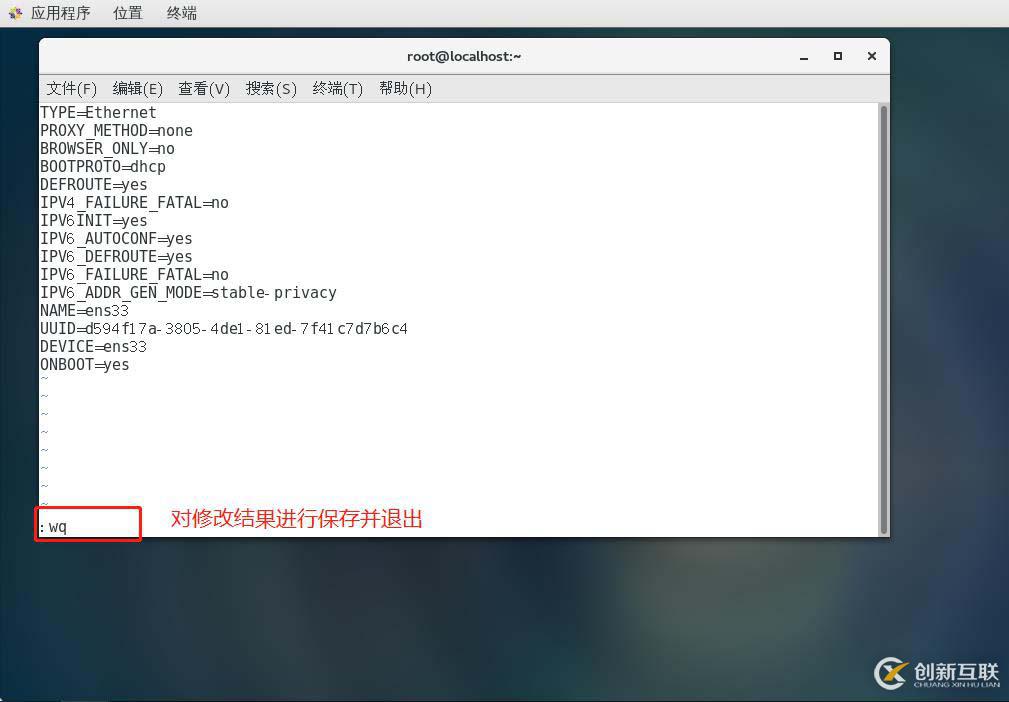This screenshot has width=1009, height=702.
Task: Click the IPV6INIT=yes line
Action: tap(94, 221)
